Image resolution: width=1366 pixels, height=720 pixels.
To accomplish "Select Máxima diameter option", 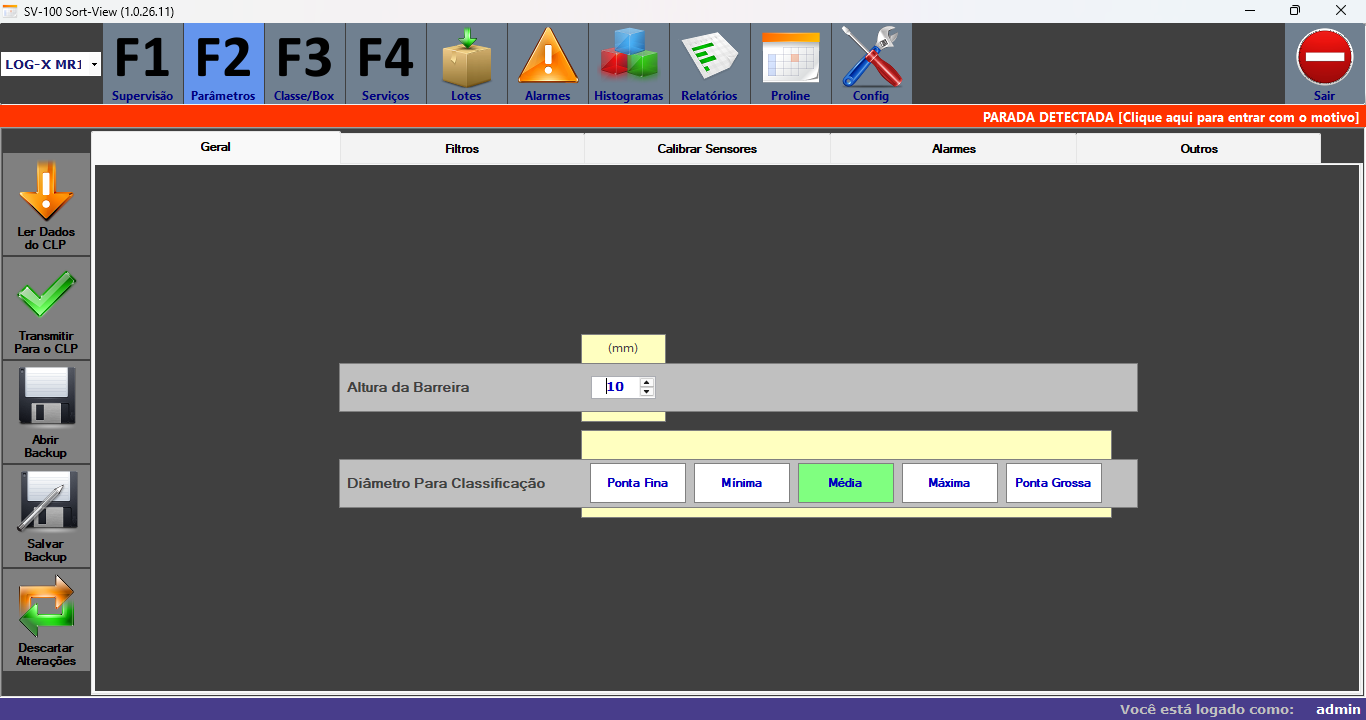I will tap(950, 483).
